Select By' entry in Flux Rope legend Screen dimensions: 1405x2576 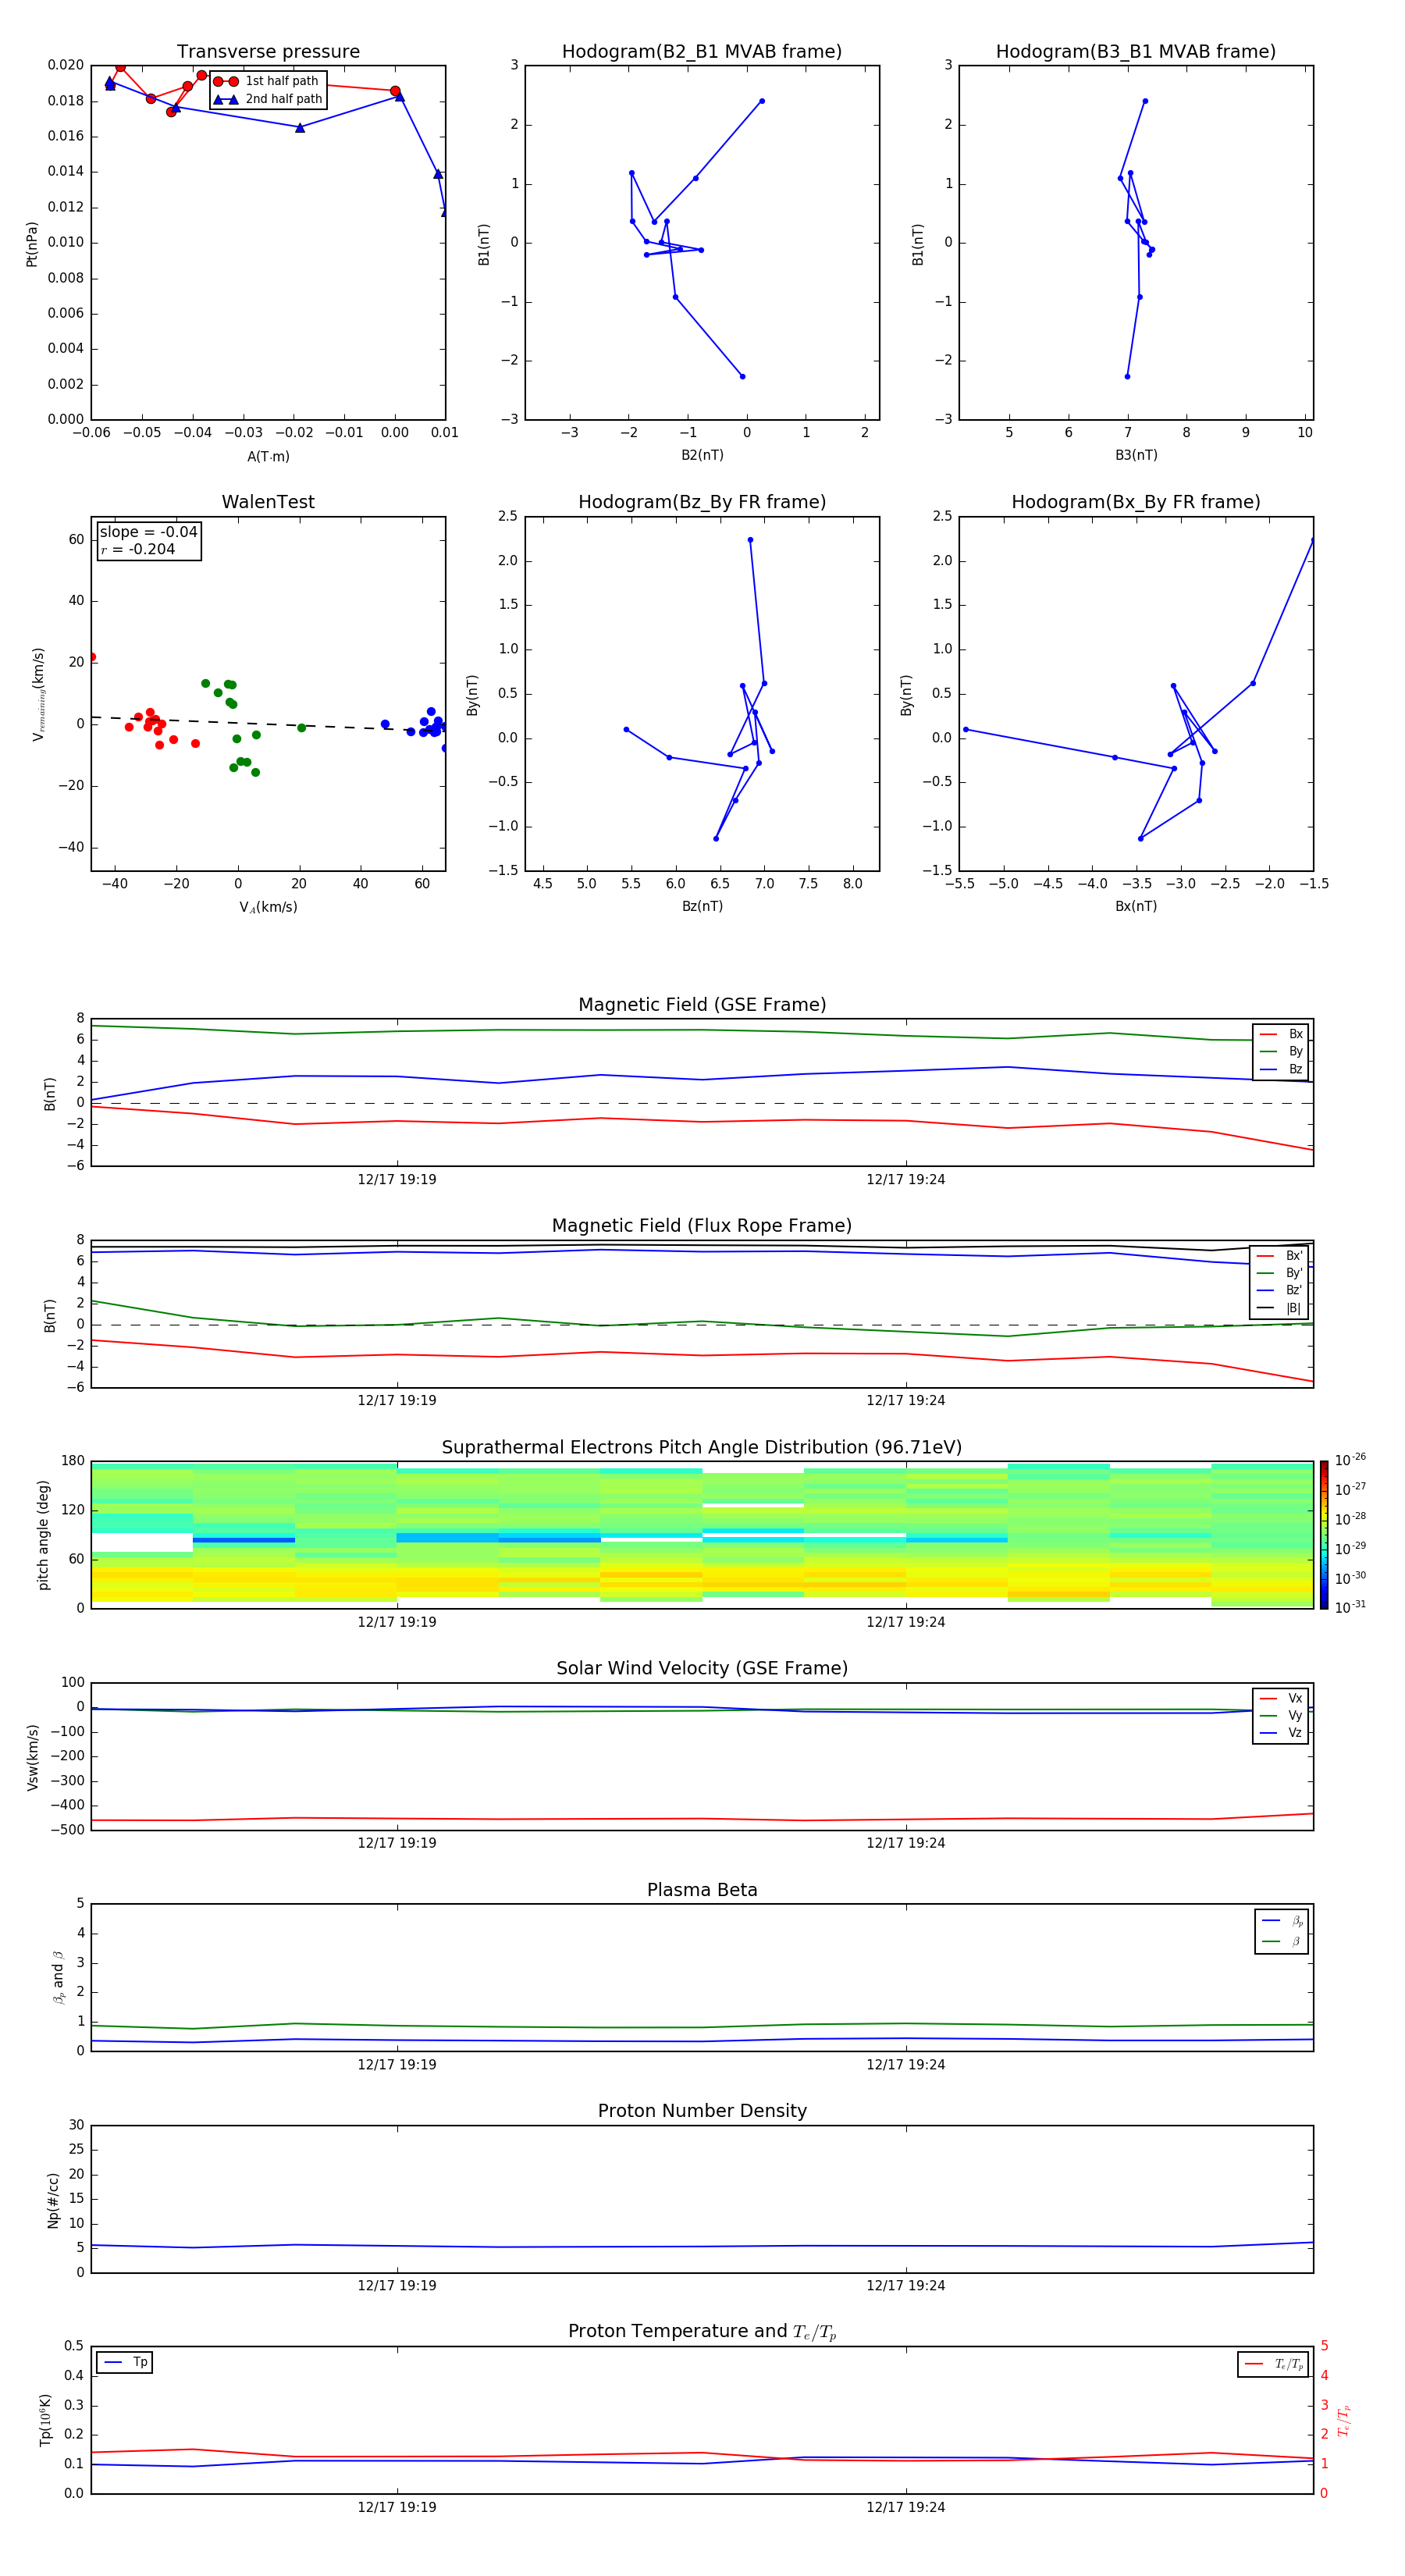1280,1273
